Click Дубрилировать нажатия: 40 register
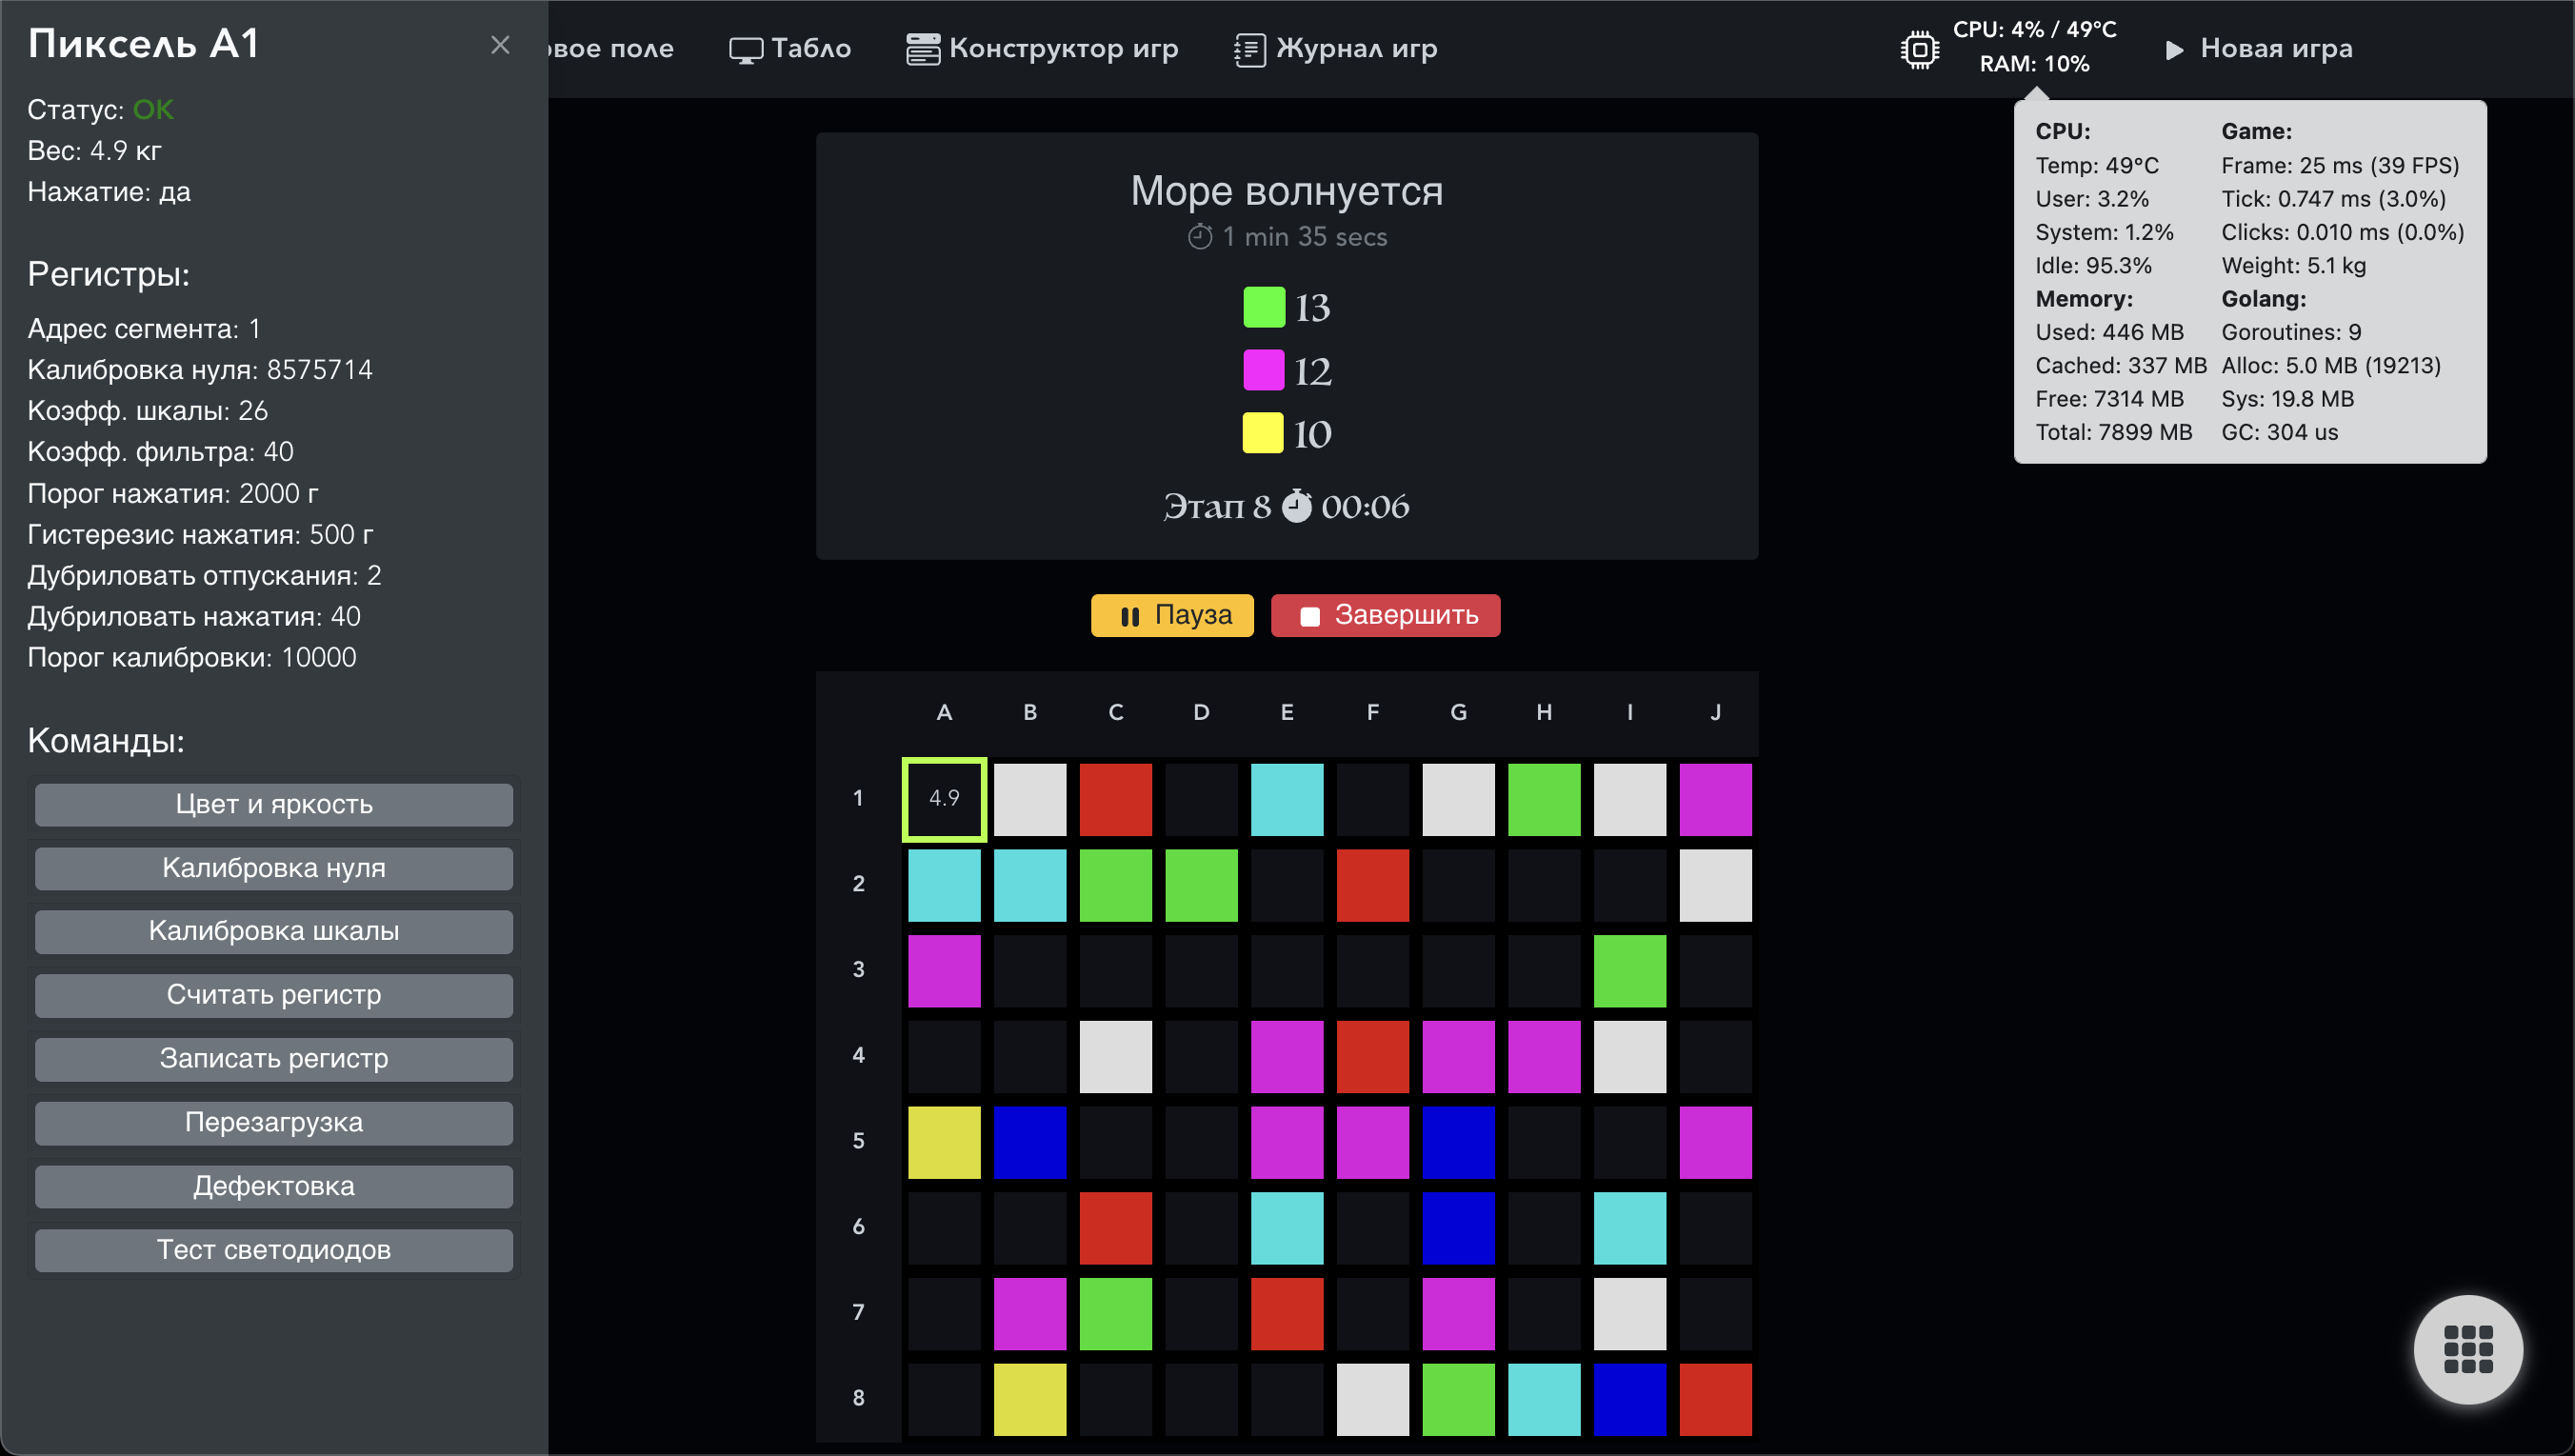This screenshot has height=1456, width=2575. pos(194,617)
